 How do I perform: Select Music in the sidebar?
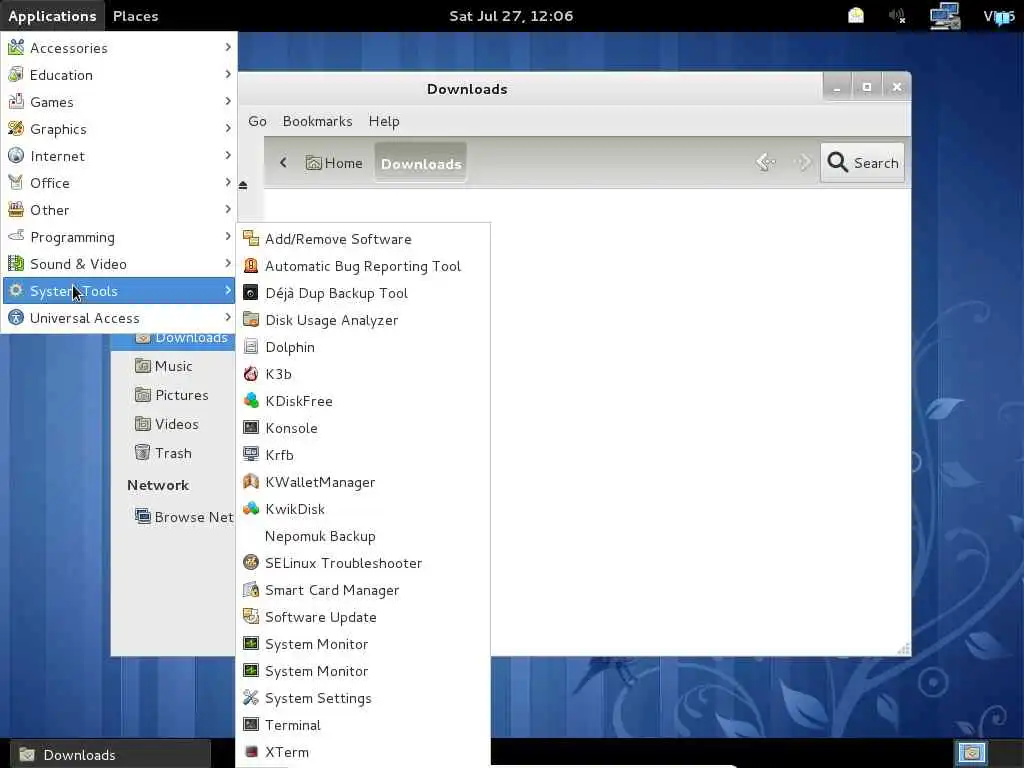point(173,366)
